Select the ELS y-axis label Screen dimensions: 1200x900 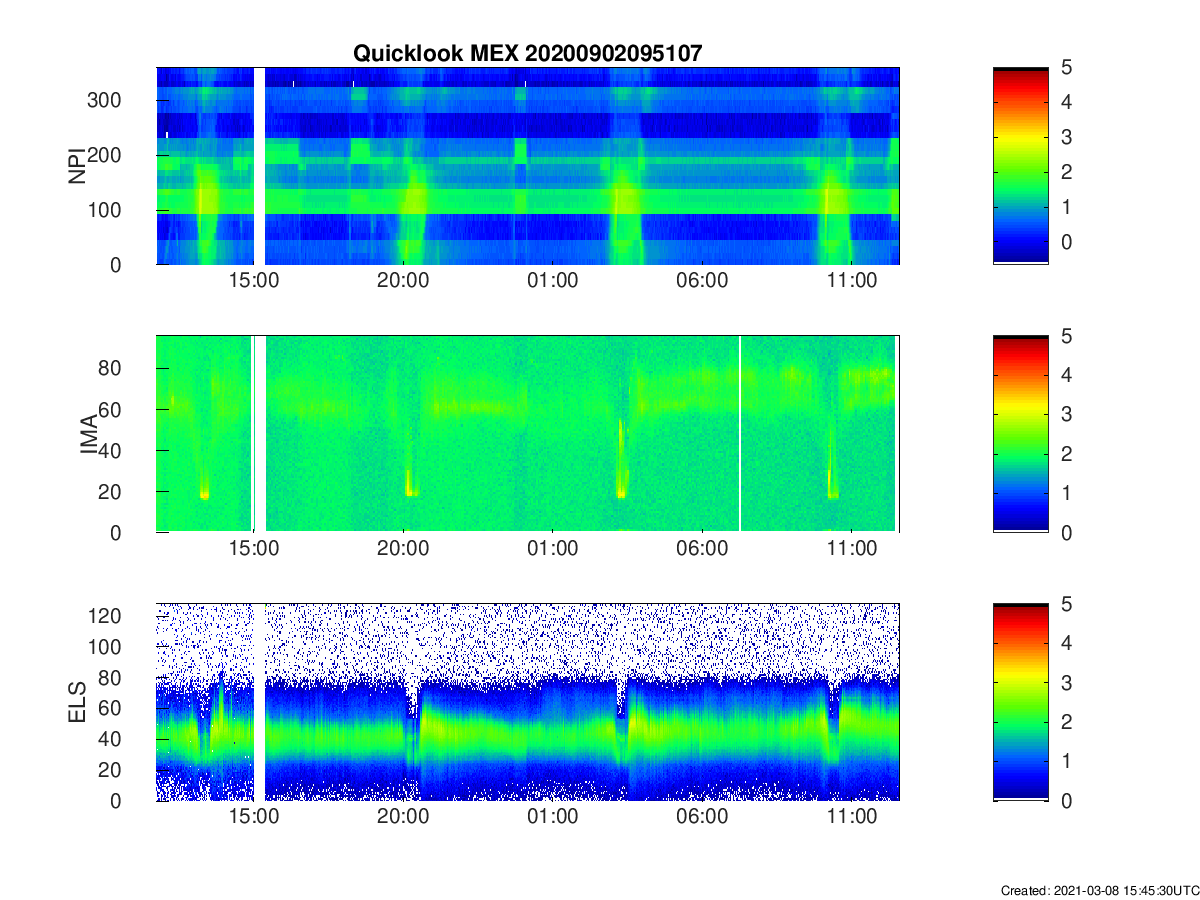pos(76,703)
